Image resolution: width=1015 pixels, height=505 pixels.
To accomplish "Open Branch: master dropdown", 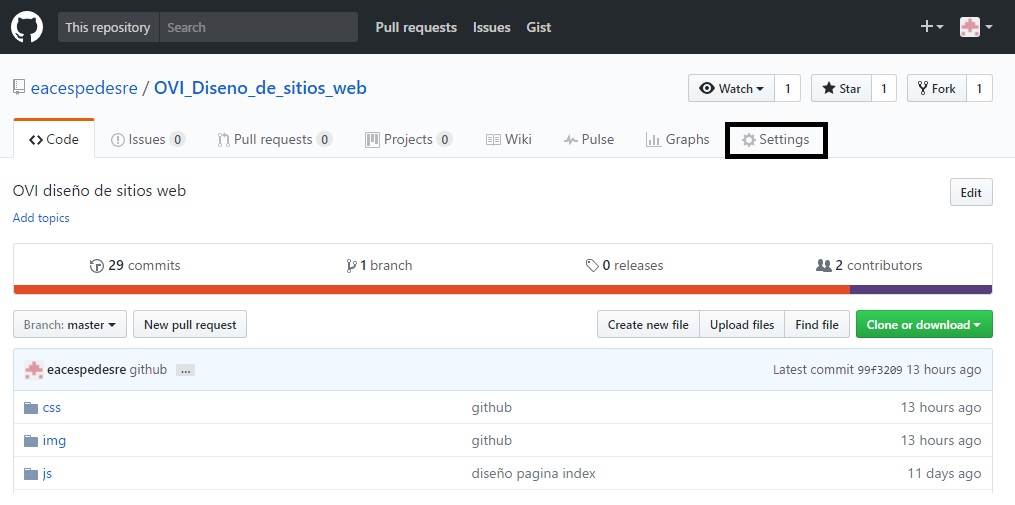I will point(70,324).
